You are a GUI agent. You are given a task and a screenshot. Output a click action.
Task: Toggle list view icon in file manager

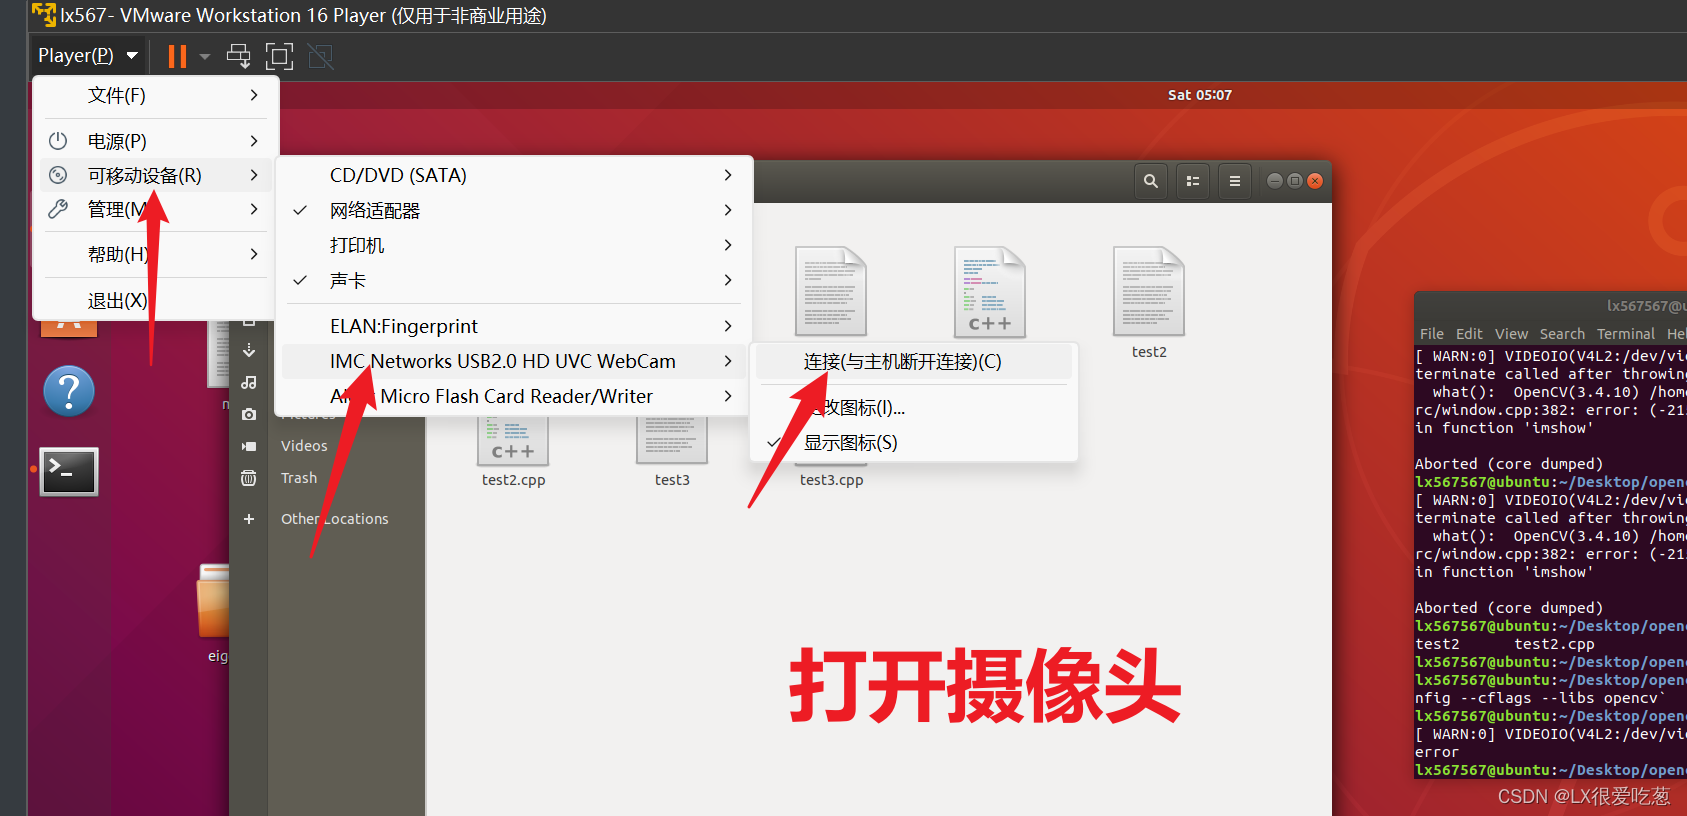pos(1193,181)
